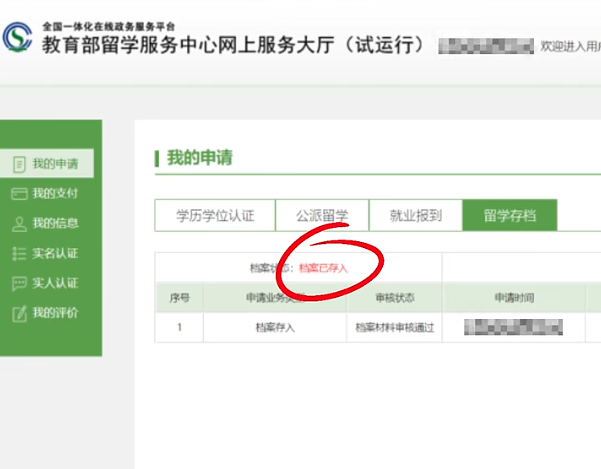The width and height of the screenshot is (601, 469).
Task: Click the active 留学存档 tab
Action: coord(510,215)
